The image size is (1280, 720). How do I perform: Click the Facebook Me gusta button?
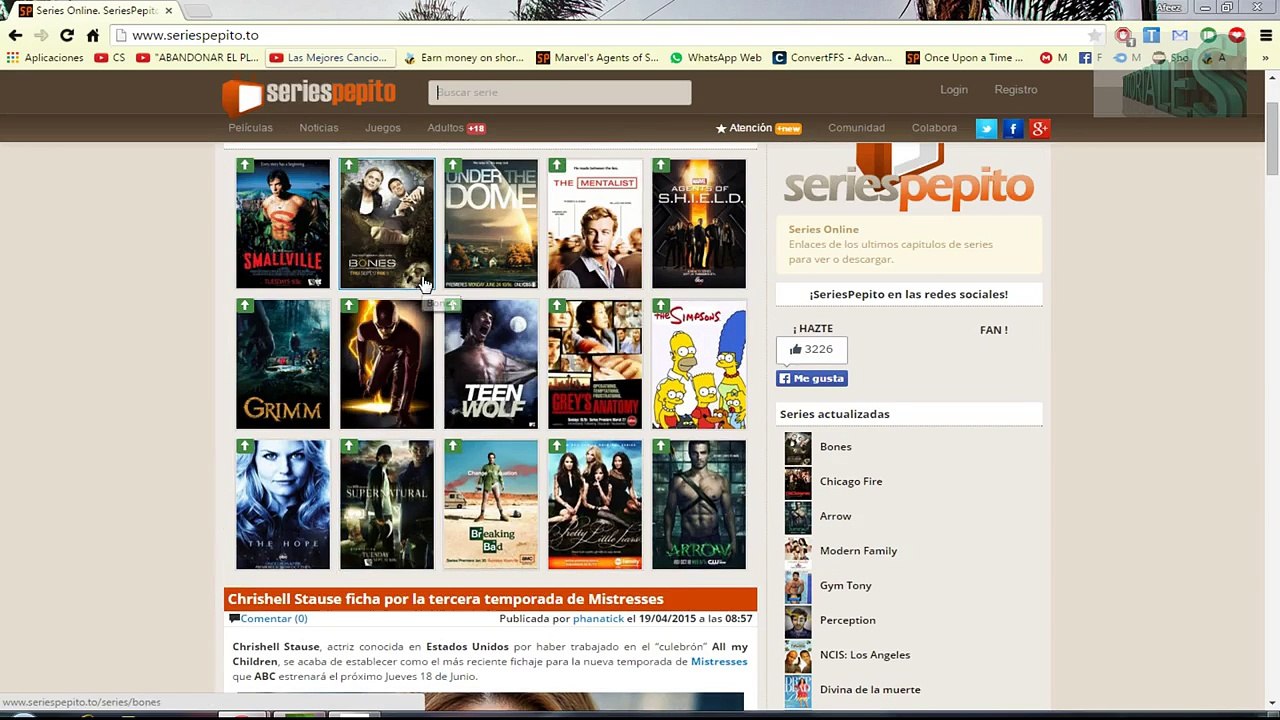(x=812, y=378)
